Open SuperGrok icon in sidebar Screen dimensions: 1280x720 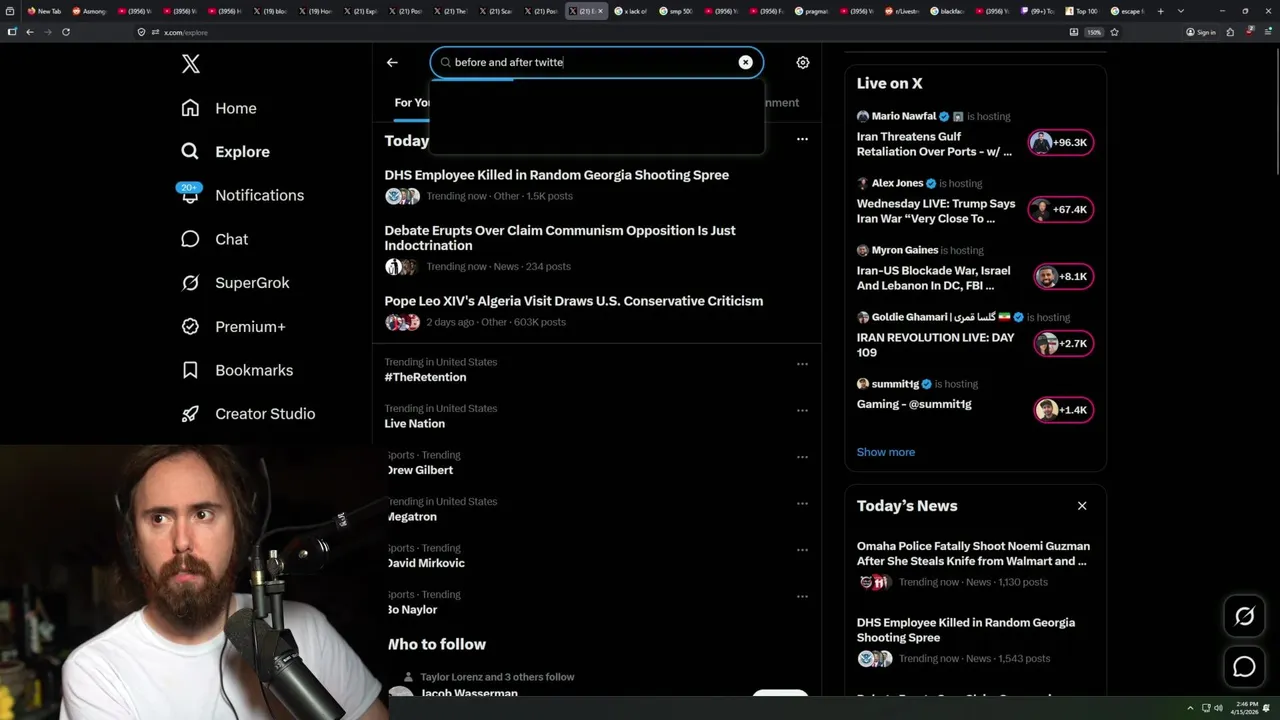click(x=190, y=283)
